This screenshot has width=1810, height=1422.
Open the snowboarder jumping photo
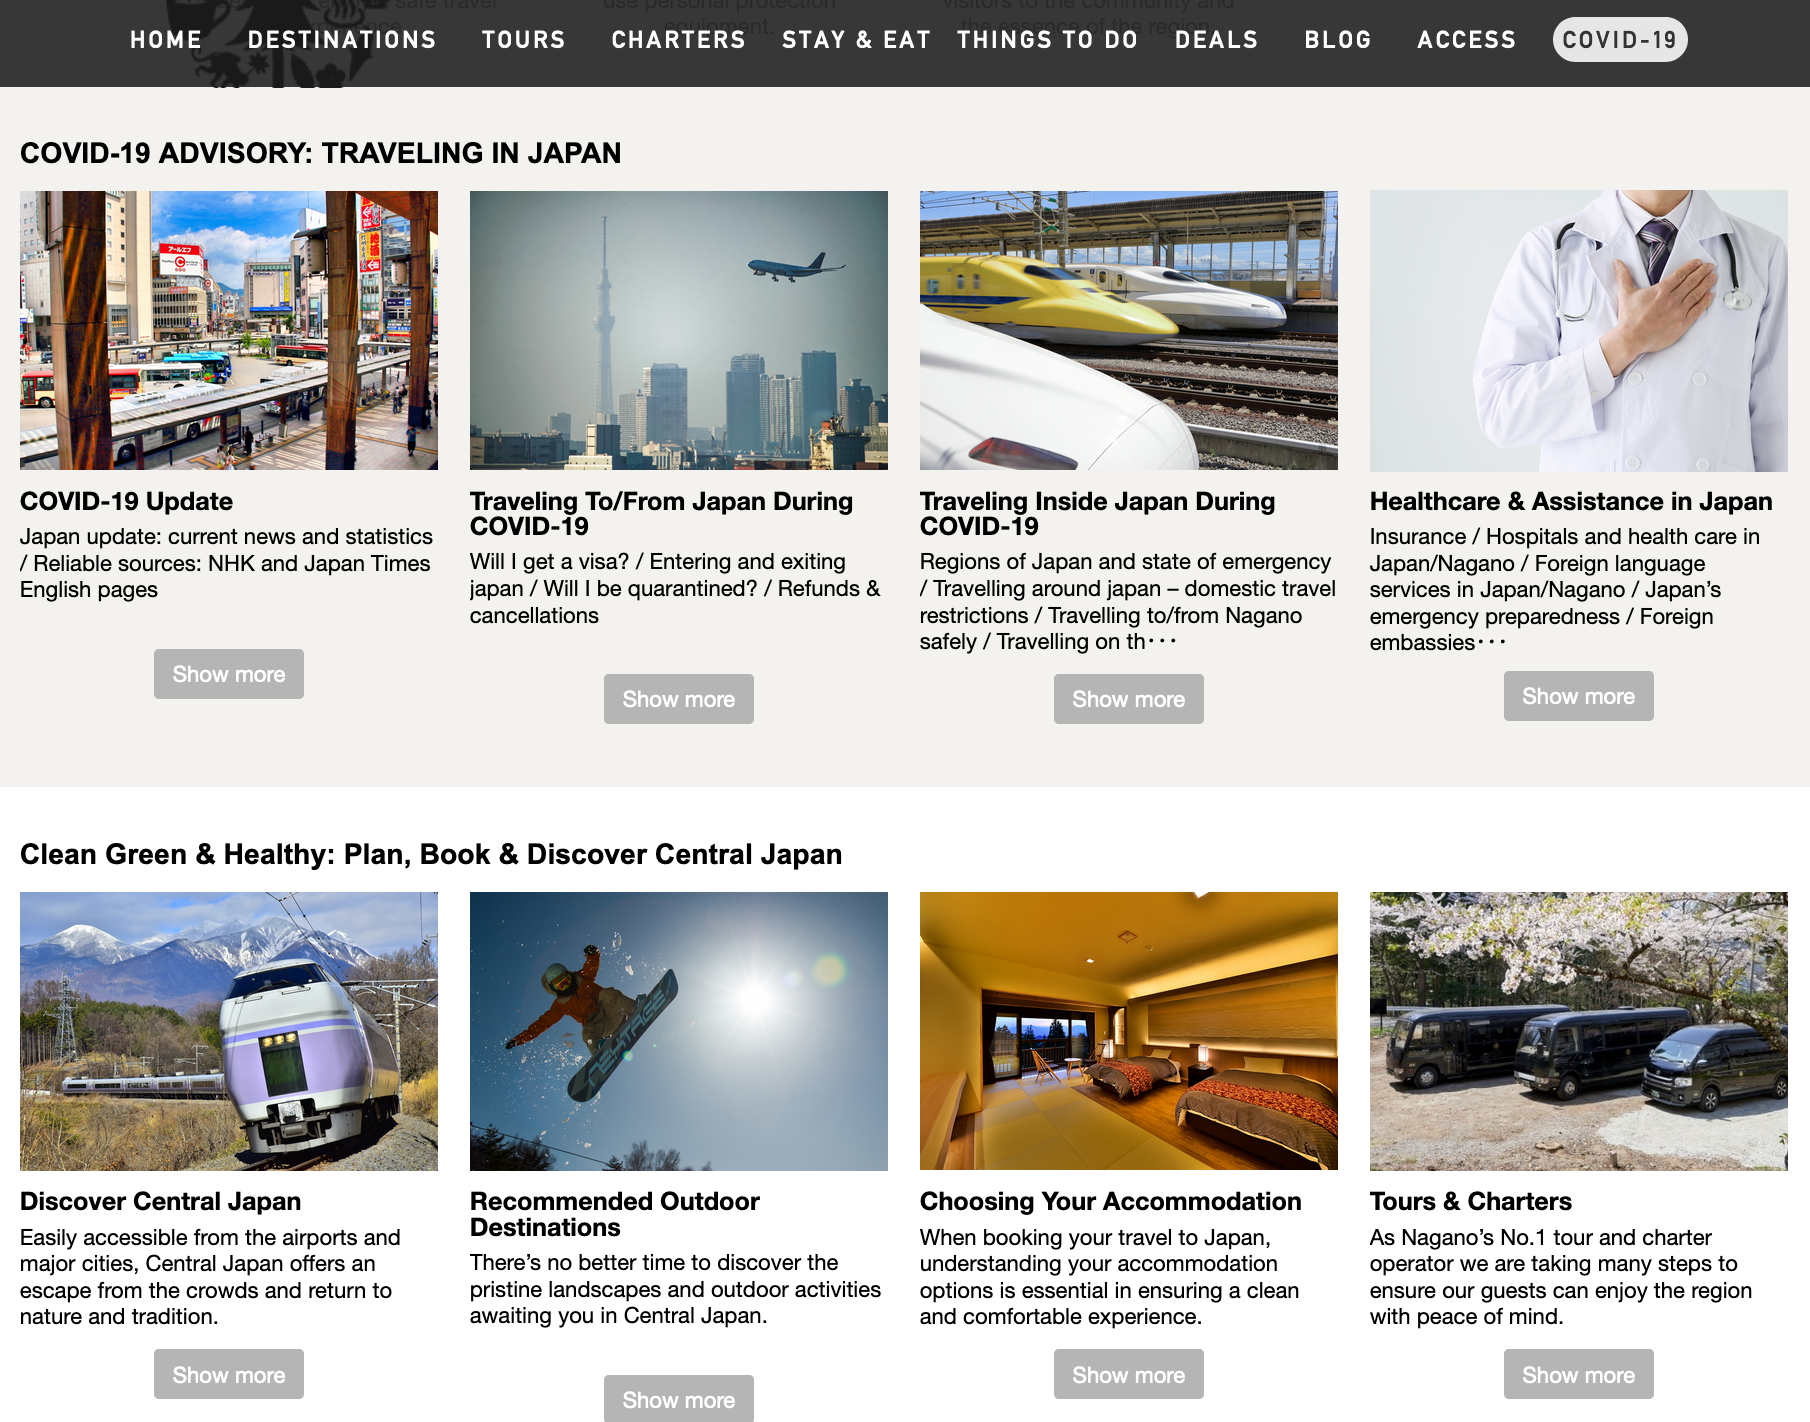click(678, 1031)
